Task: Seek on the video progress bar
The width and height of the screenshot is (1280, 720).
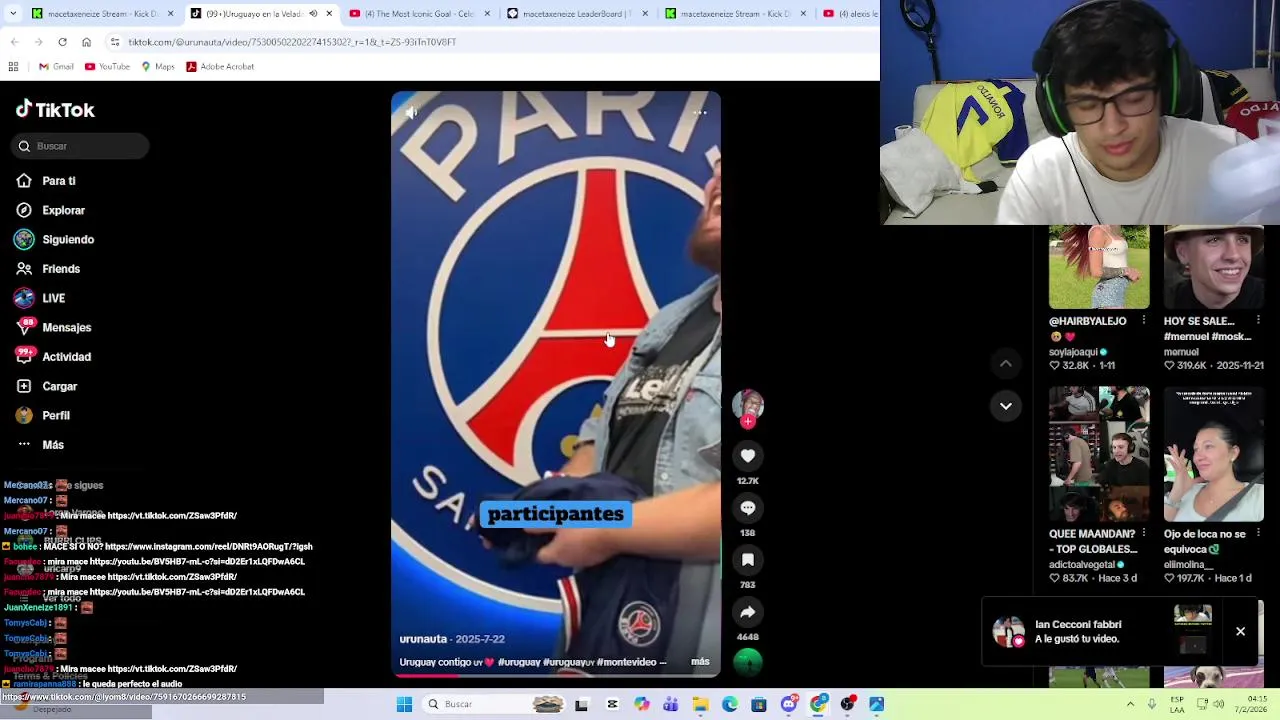Action: point(555,676)
